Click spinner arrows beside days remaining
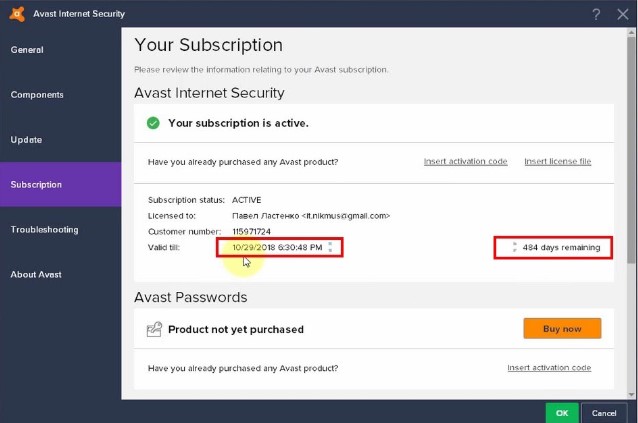638x423 pixels. [515, 247]
